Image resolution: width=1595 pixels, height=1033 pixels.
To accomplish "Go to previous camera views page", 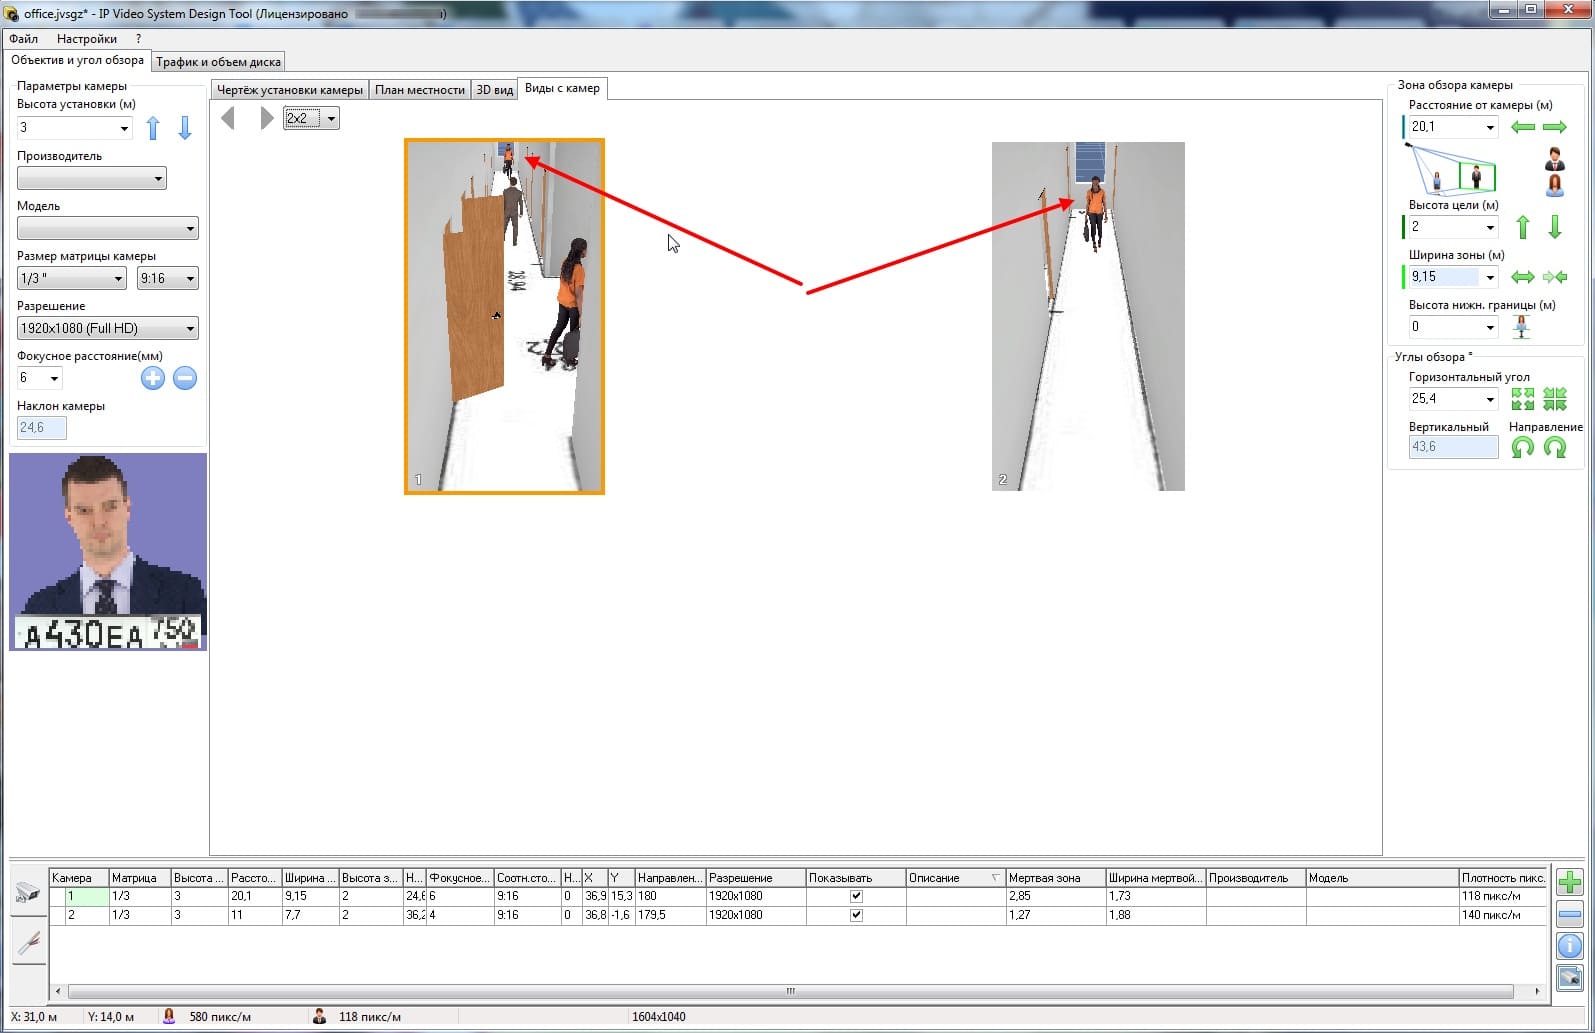I will tap(228, 118).
